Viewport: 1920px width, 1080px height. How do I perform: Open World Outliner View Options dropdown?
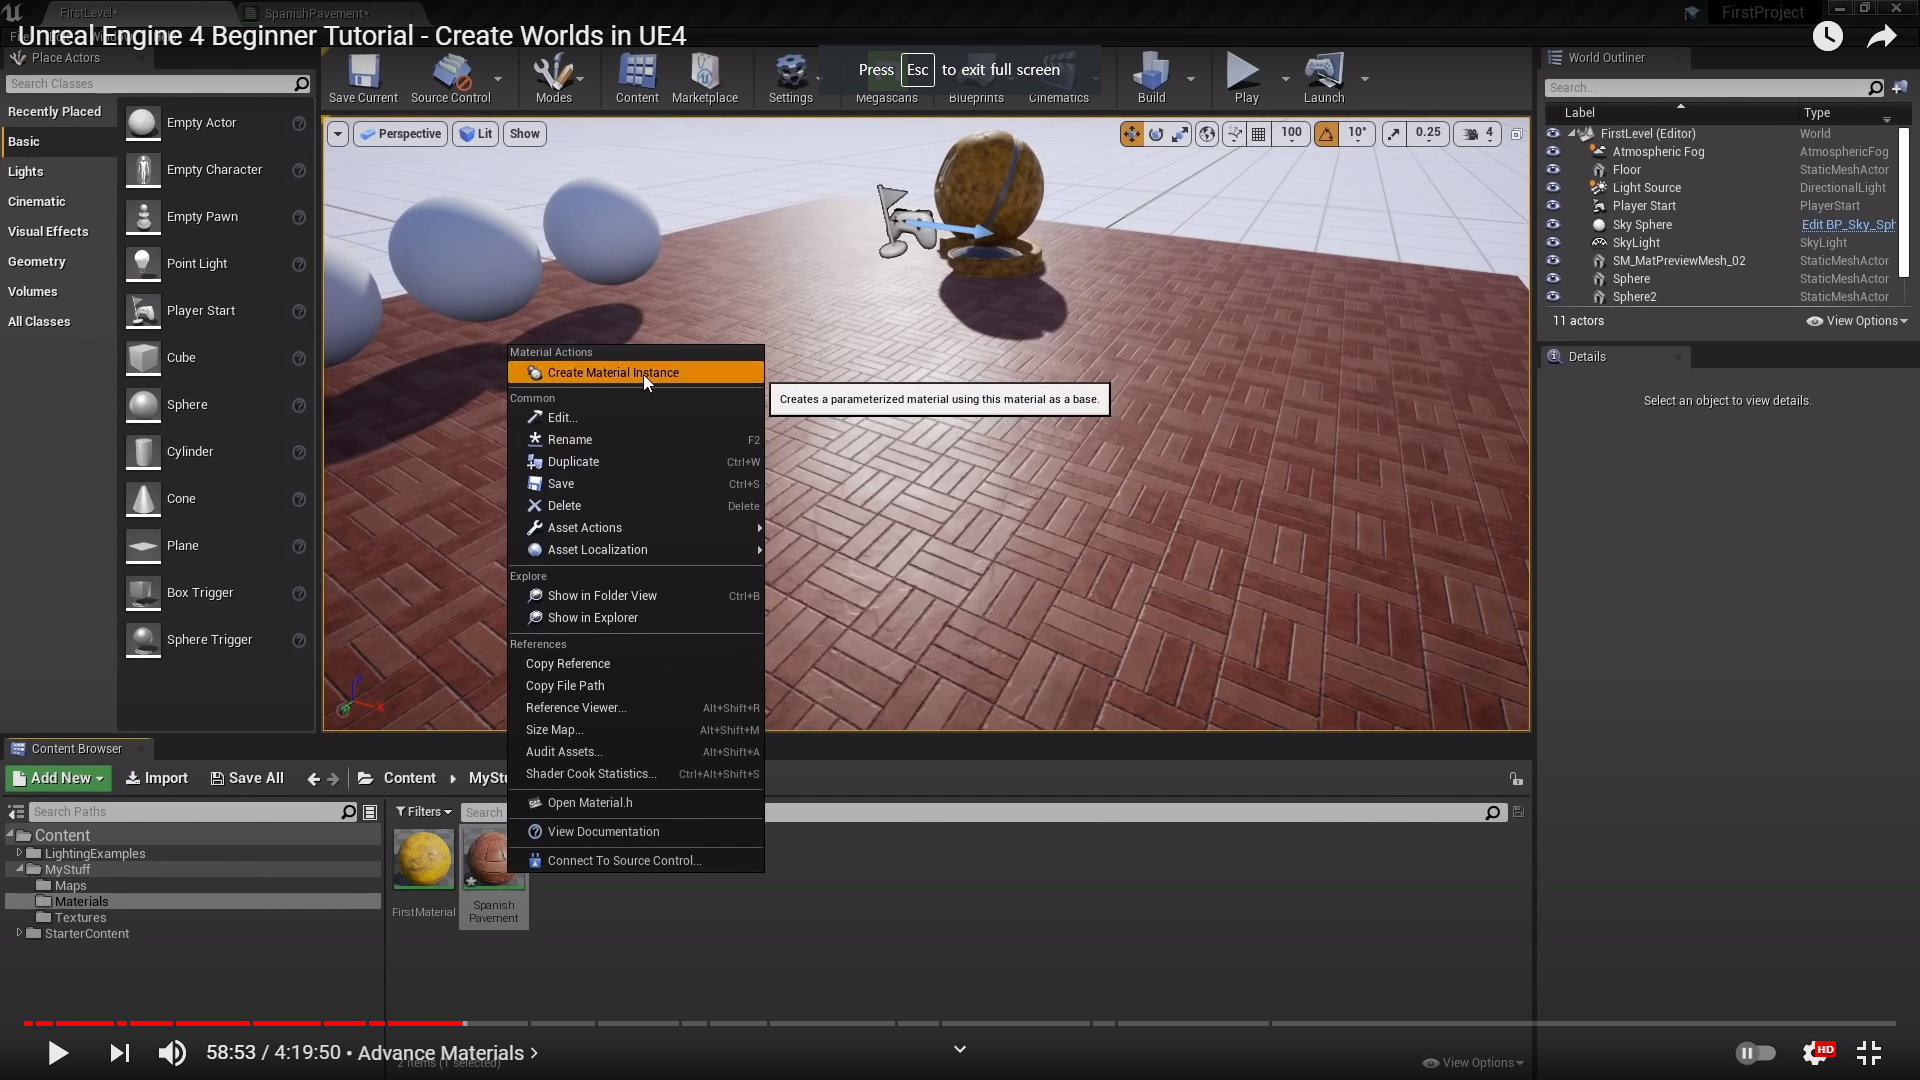(x=1857, y=321)
